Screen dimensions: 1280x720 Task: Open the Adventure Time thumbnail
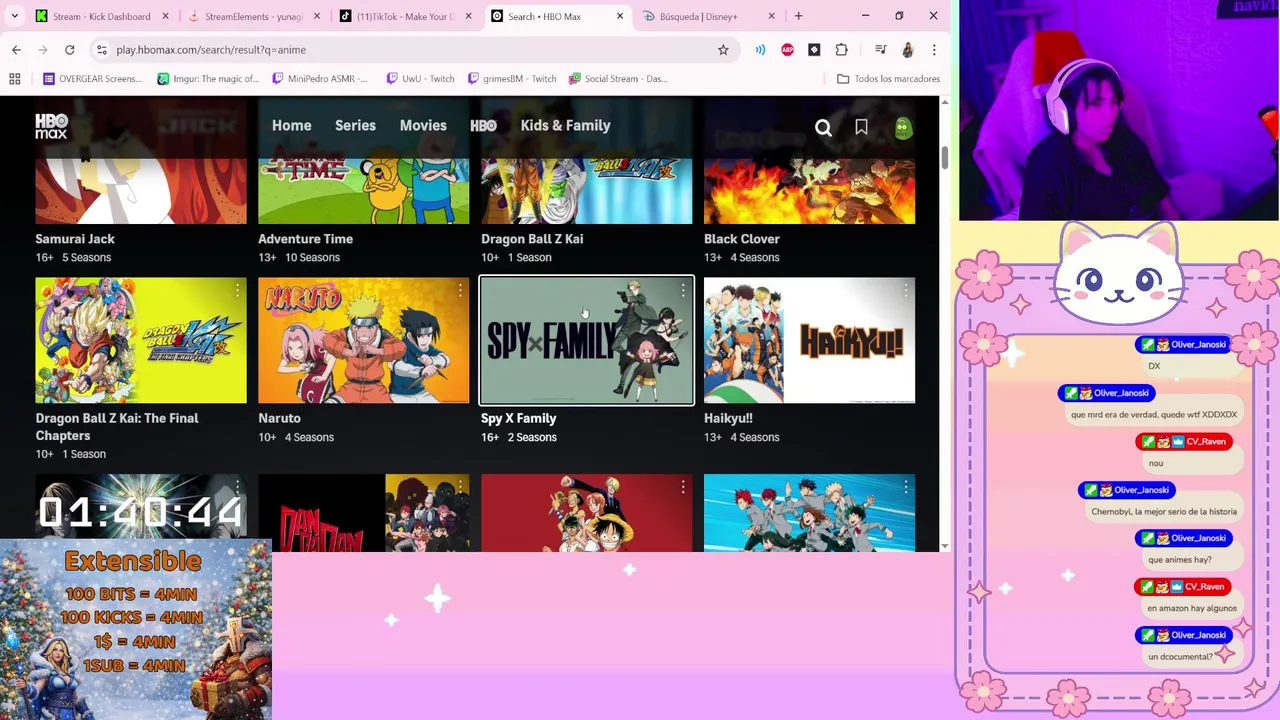pos(364,191)
